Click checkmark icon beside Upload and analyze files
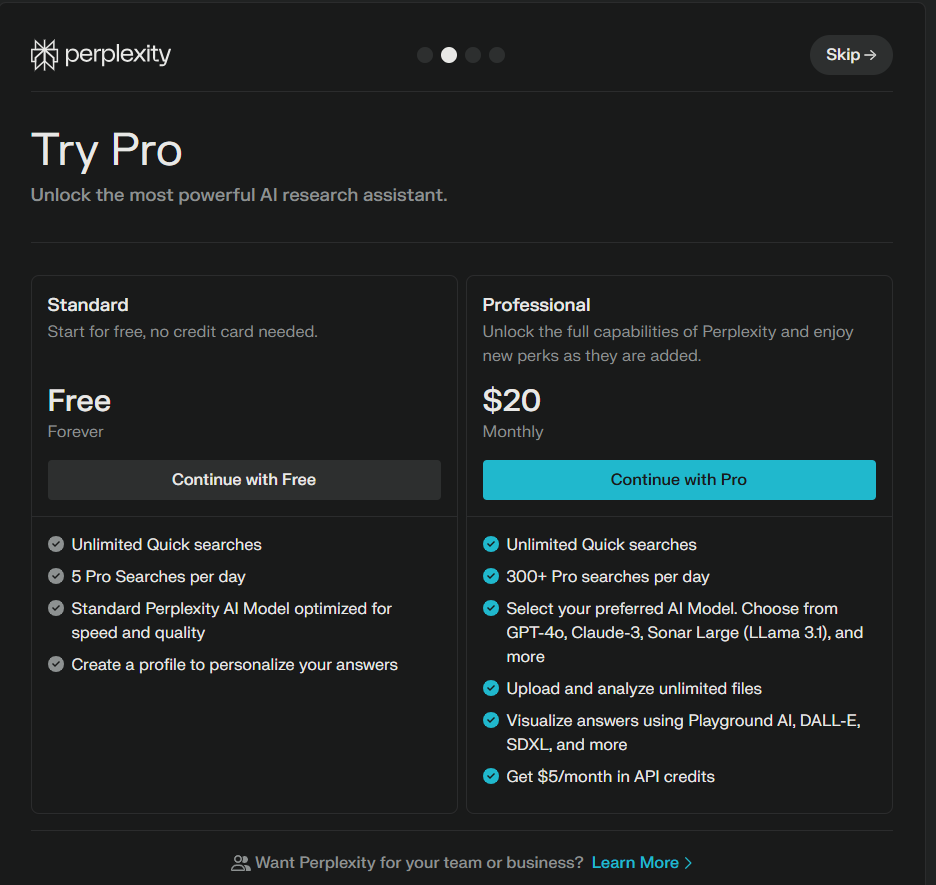 [491, 689]
